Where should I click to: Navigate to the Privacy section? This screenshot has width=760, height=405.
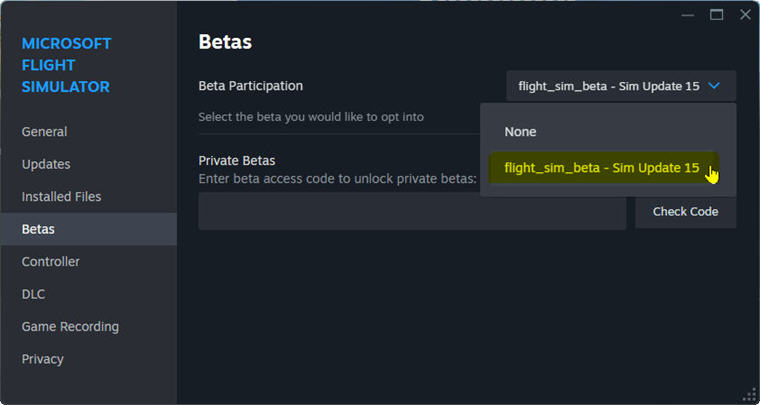click(x=43, y=359)
